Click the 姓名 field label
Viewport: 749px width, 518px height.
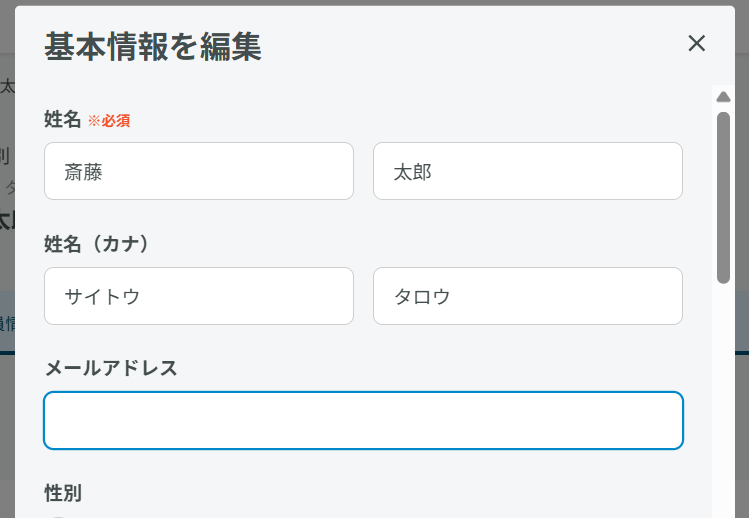62,120
